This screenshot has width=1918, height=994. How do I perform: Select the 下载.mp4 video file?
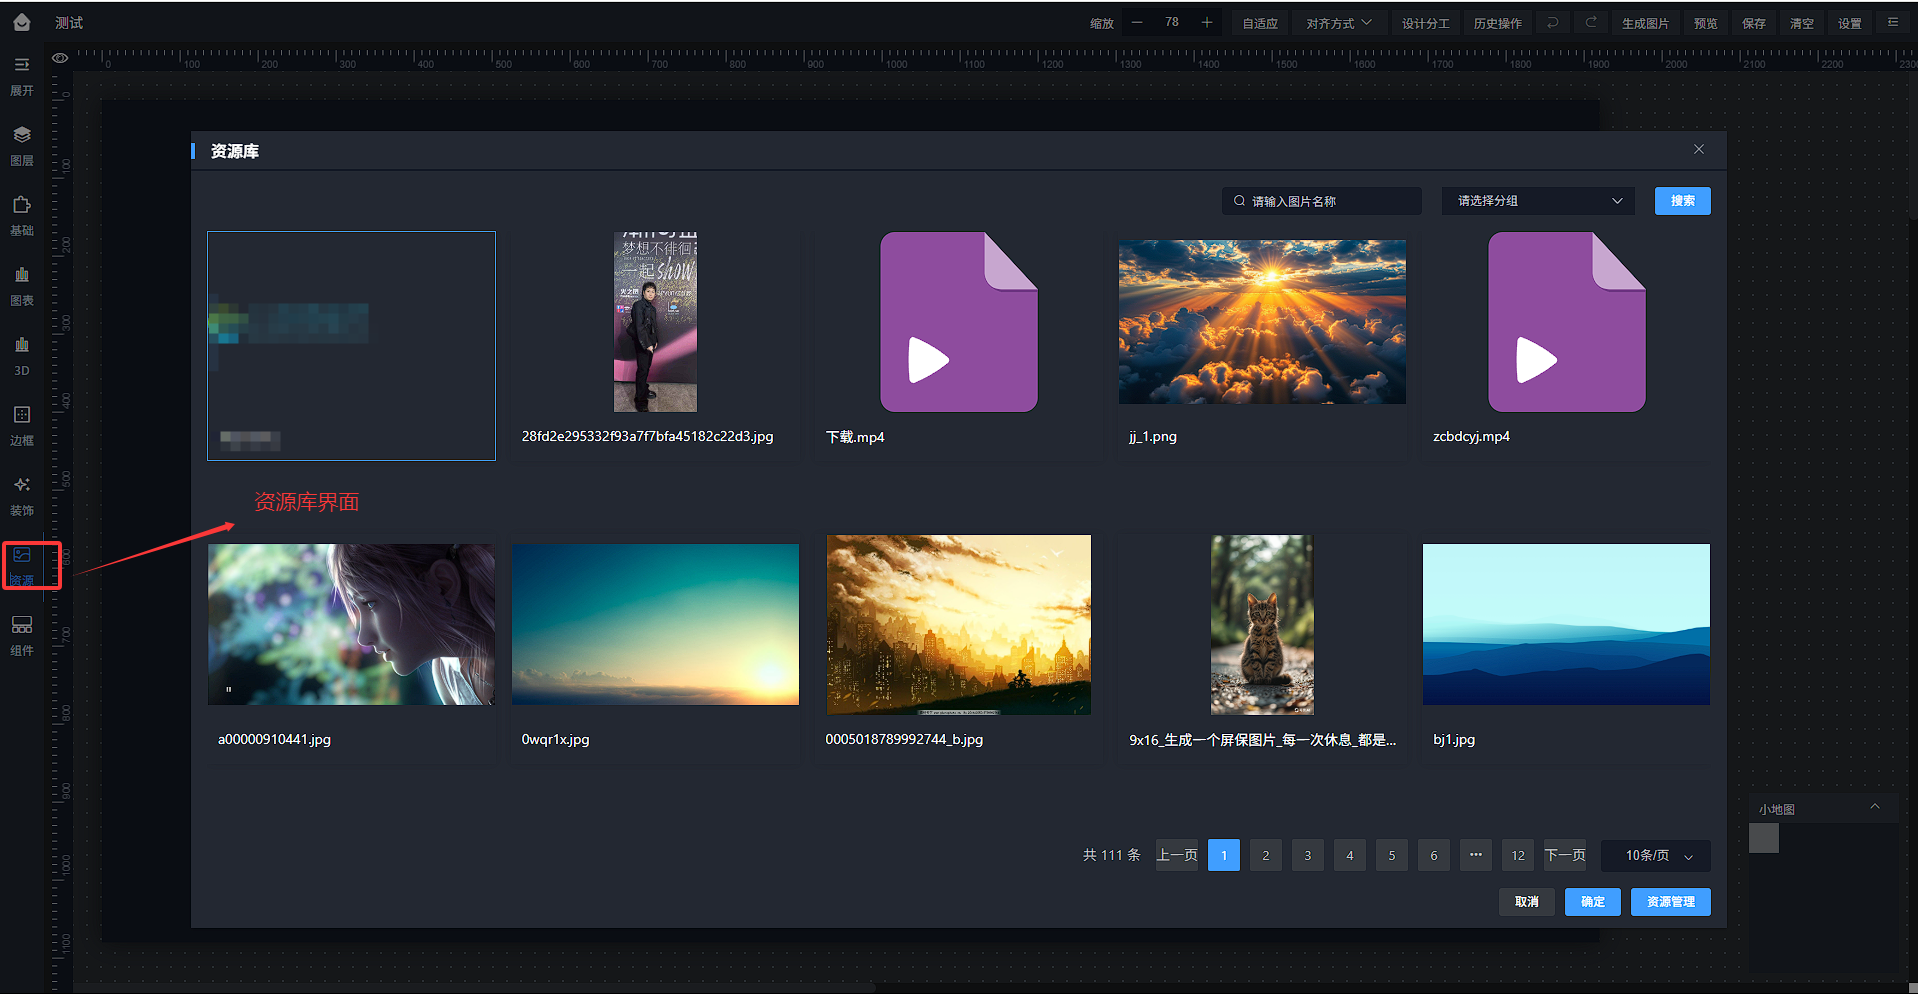[959, 322]
